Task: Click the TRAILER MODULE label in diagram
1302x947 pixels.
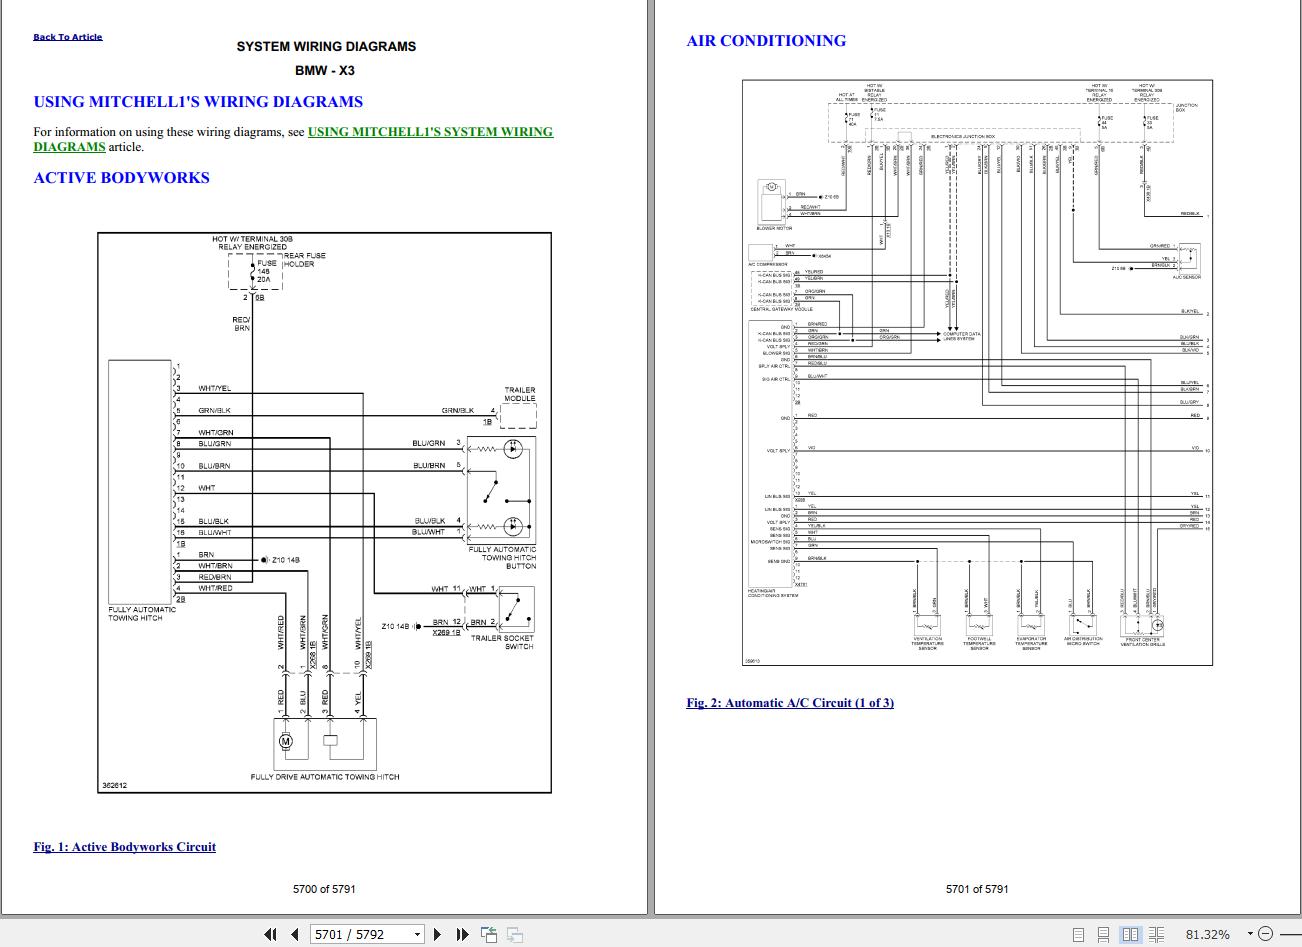Action: pos(520,394)
